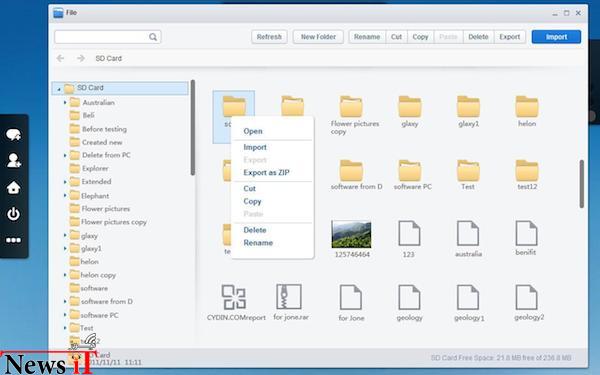Viewport: 600px width, 375px height.
Task: Collapse the SD Card tree root
Action: click(59, 89)
